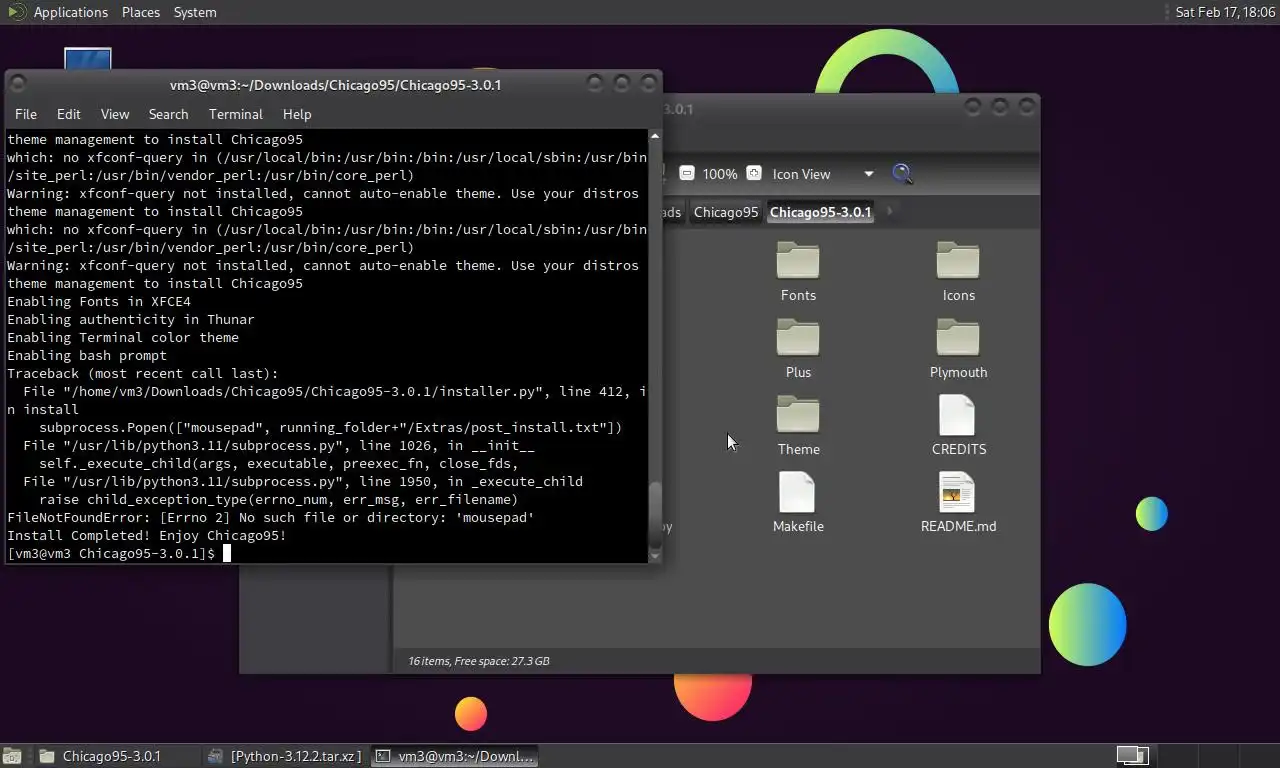Click the terminal scrollbar down arrow
Viewport: 1280px width, 768px height.
(655, 555)
